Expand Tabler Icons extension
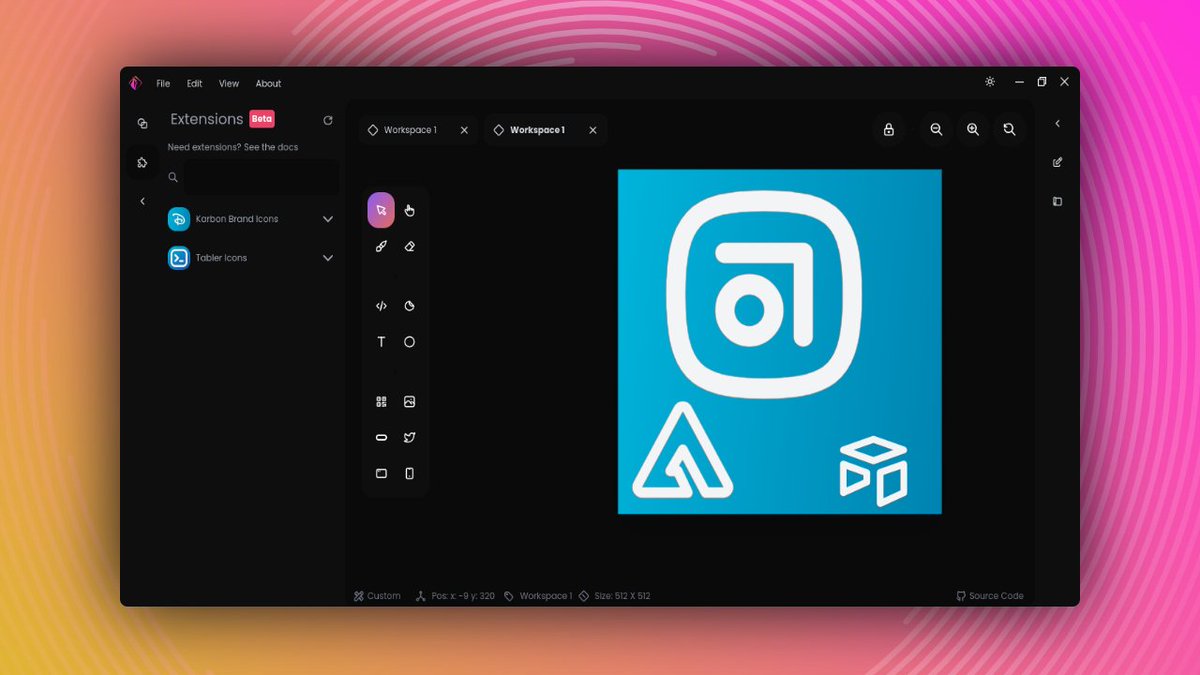 pos(328,258)
